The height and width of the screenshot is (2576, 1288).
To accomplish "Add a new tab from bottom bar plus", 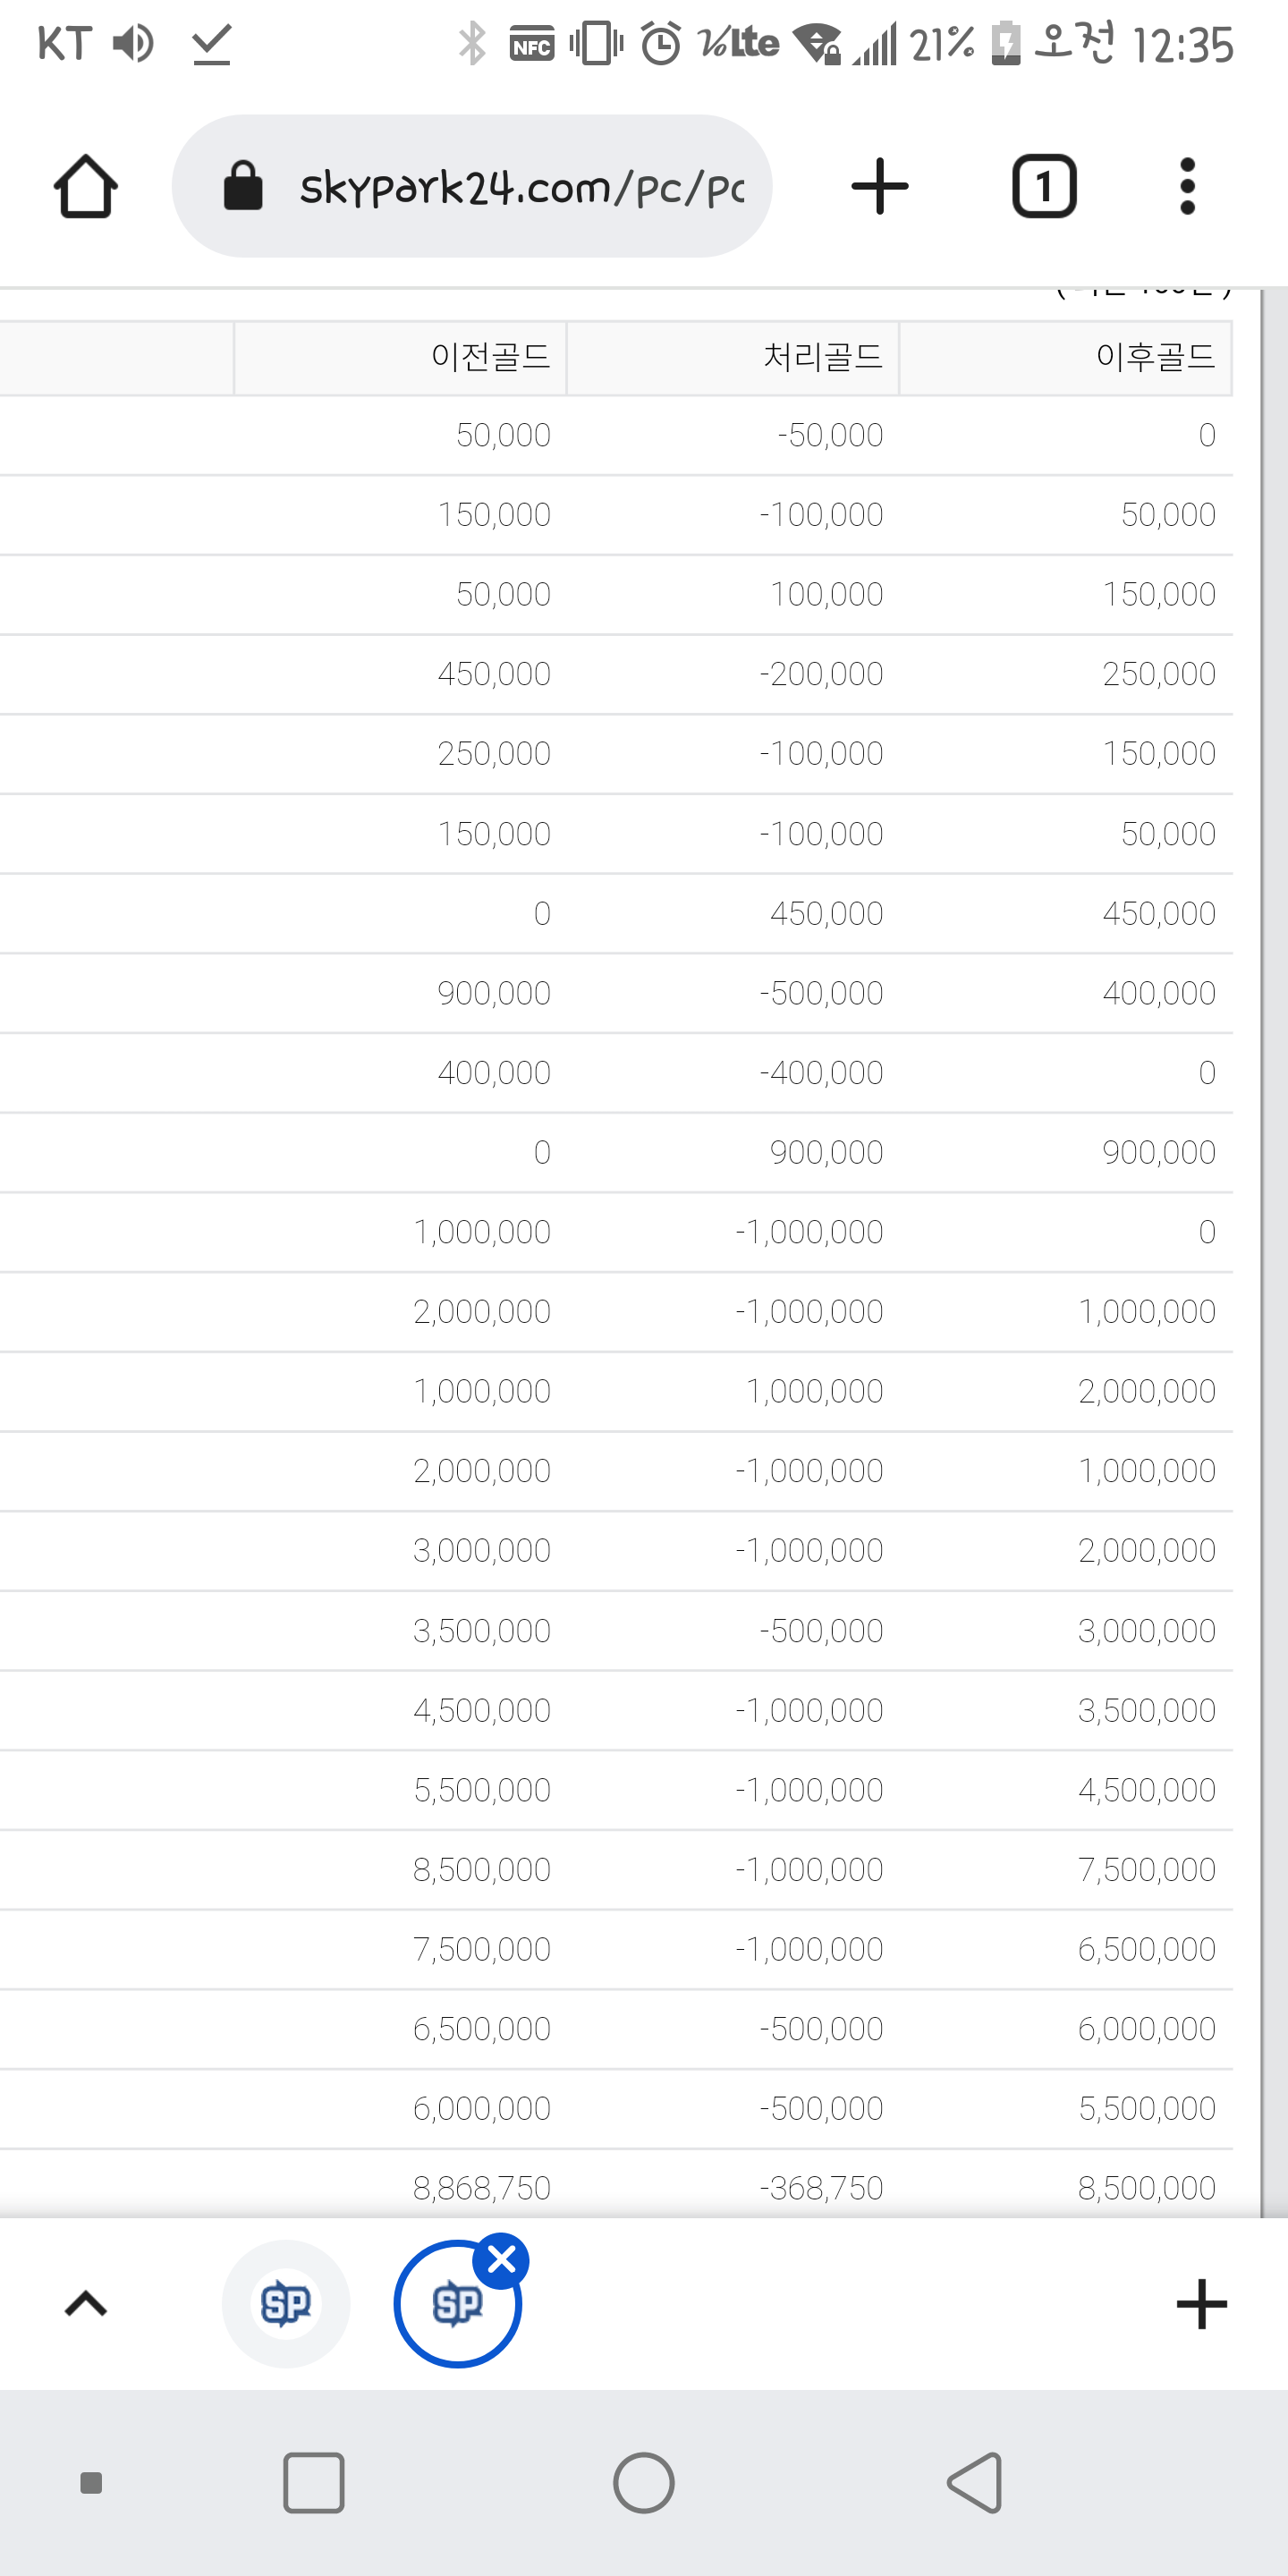I will pos(1201,2304).
